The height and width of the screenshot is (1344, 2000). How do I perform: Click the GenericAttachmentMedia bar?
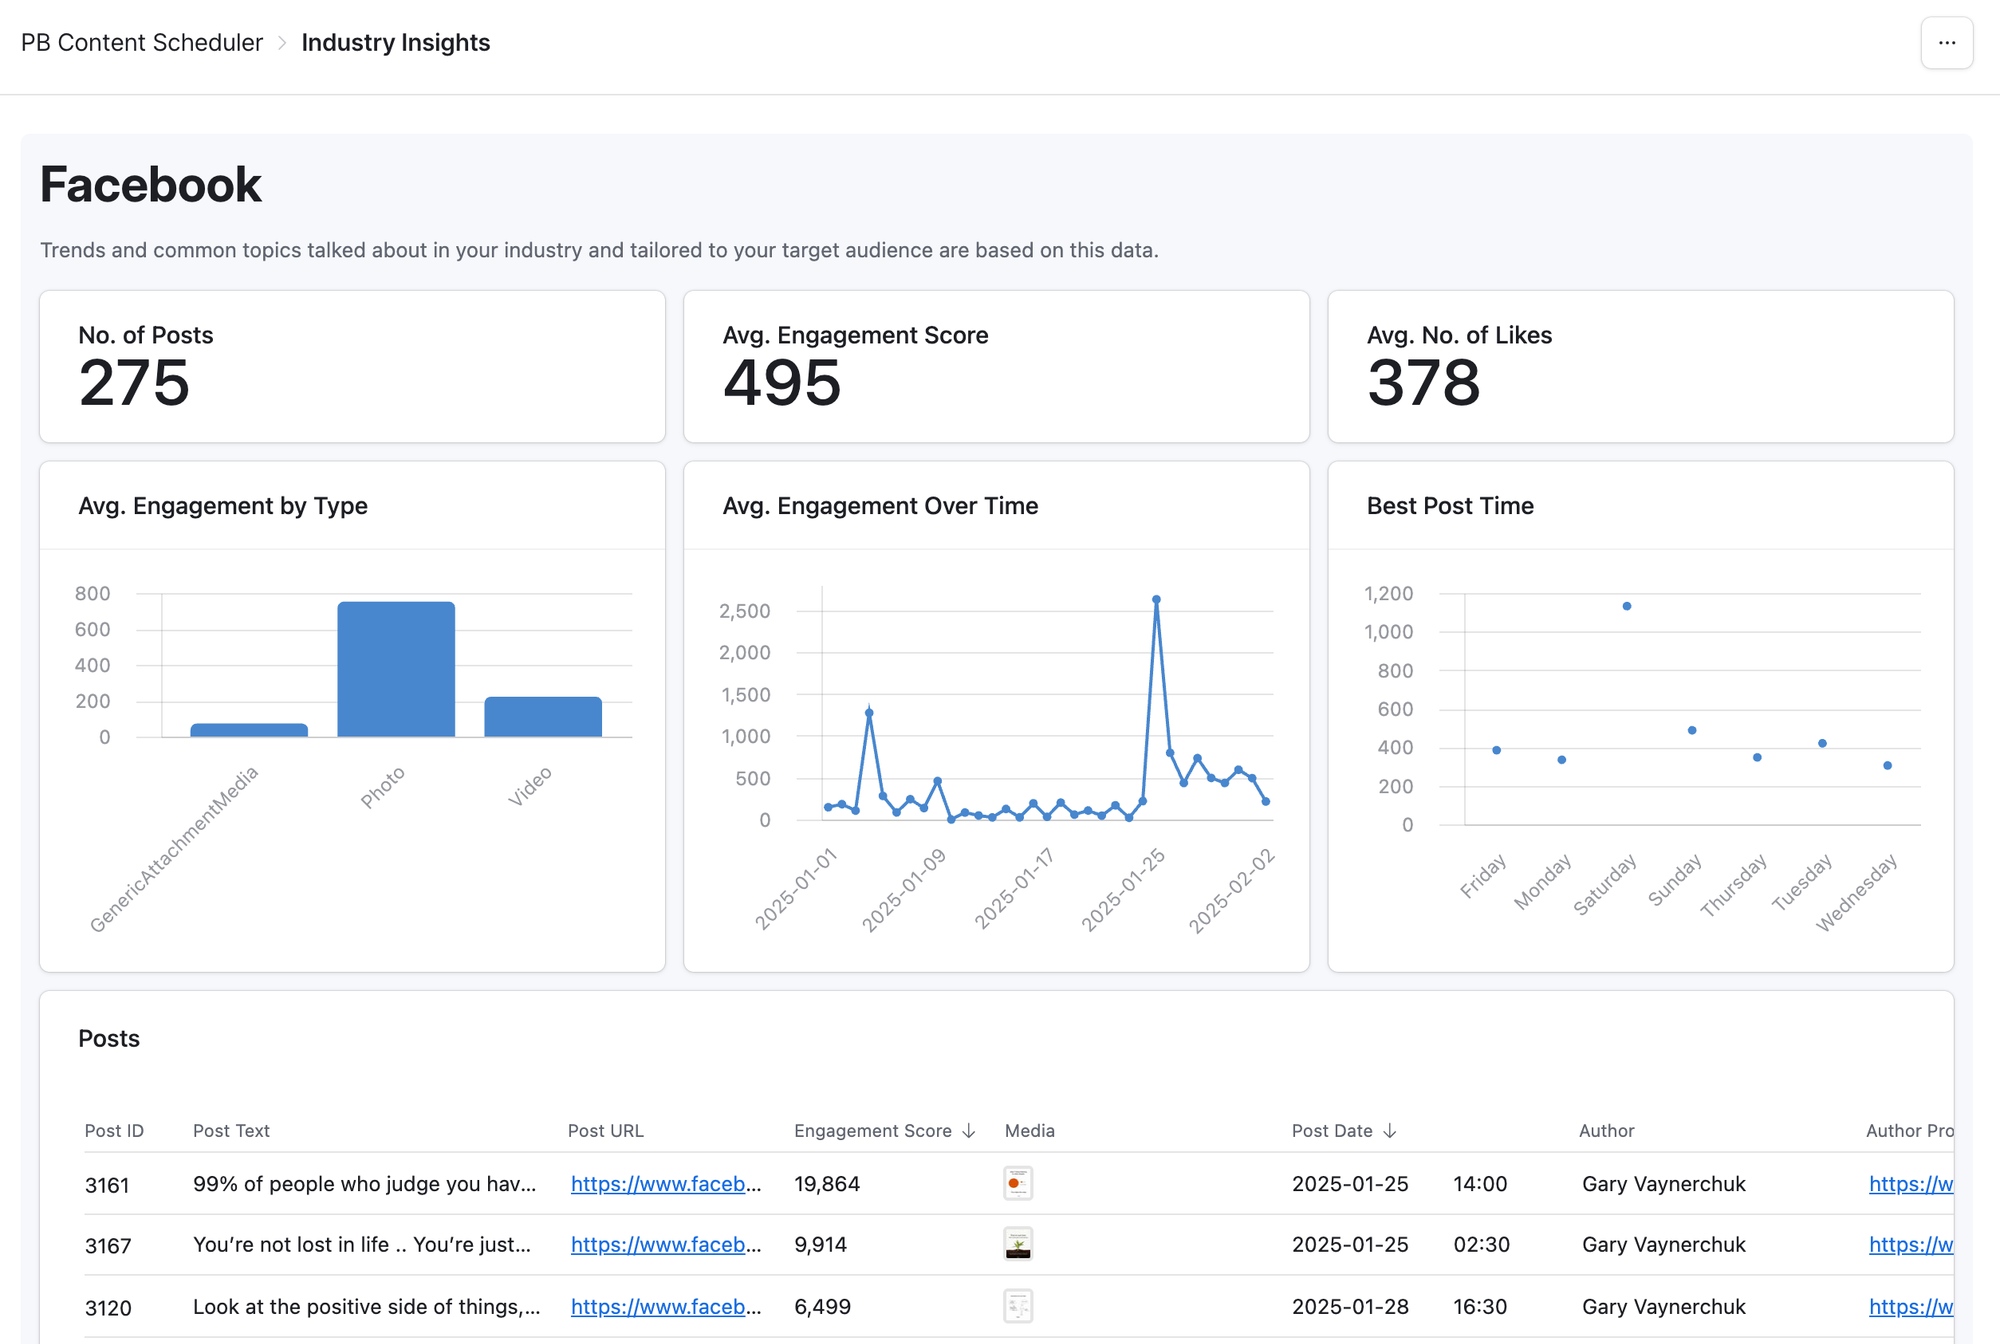(249, 730)
